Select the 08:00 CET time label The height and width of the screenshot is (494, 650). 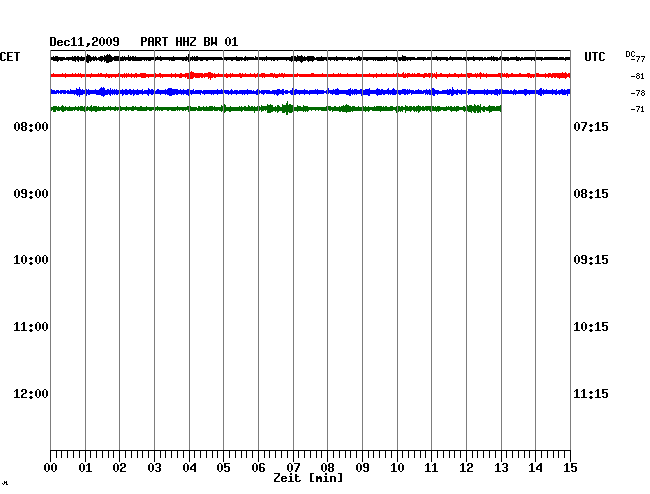pyautogui.click(x=31, y=127)
